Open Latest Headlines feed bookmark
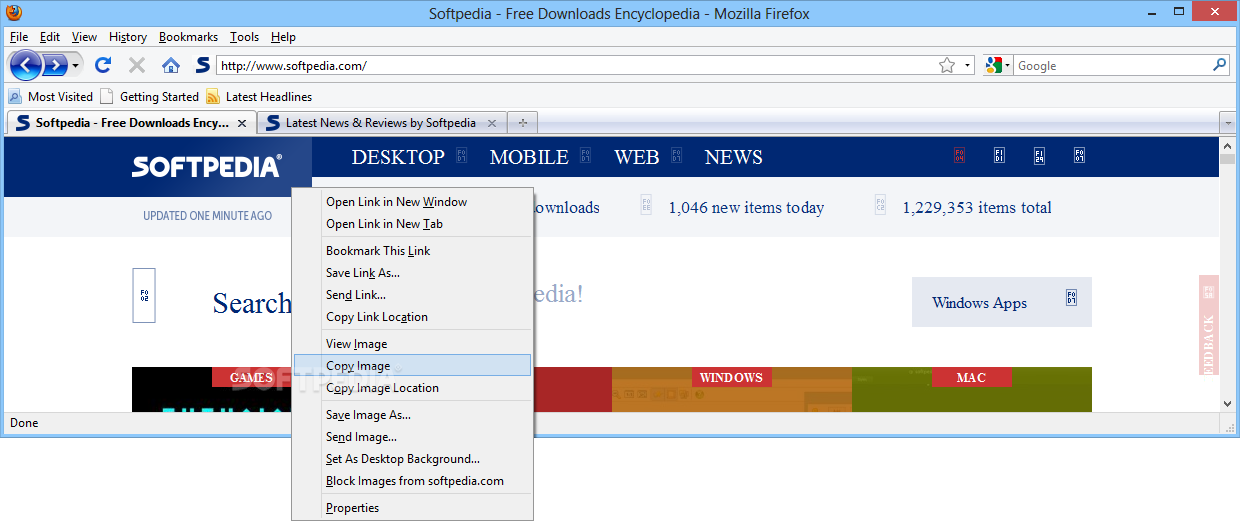 259,97
